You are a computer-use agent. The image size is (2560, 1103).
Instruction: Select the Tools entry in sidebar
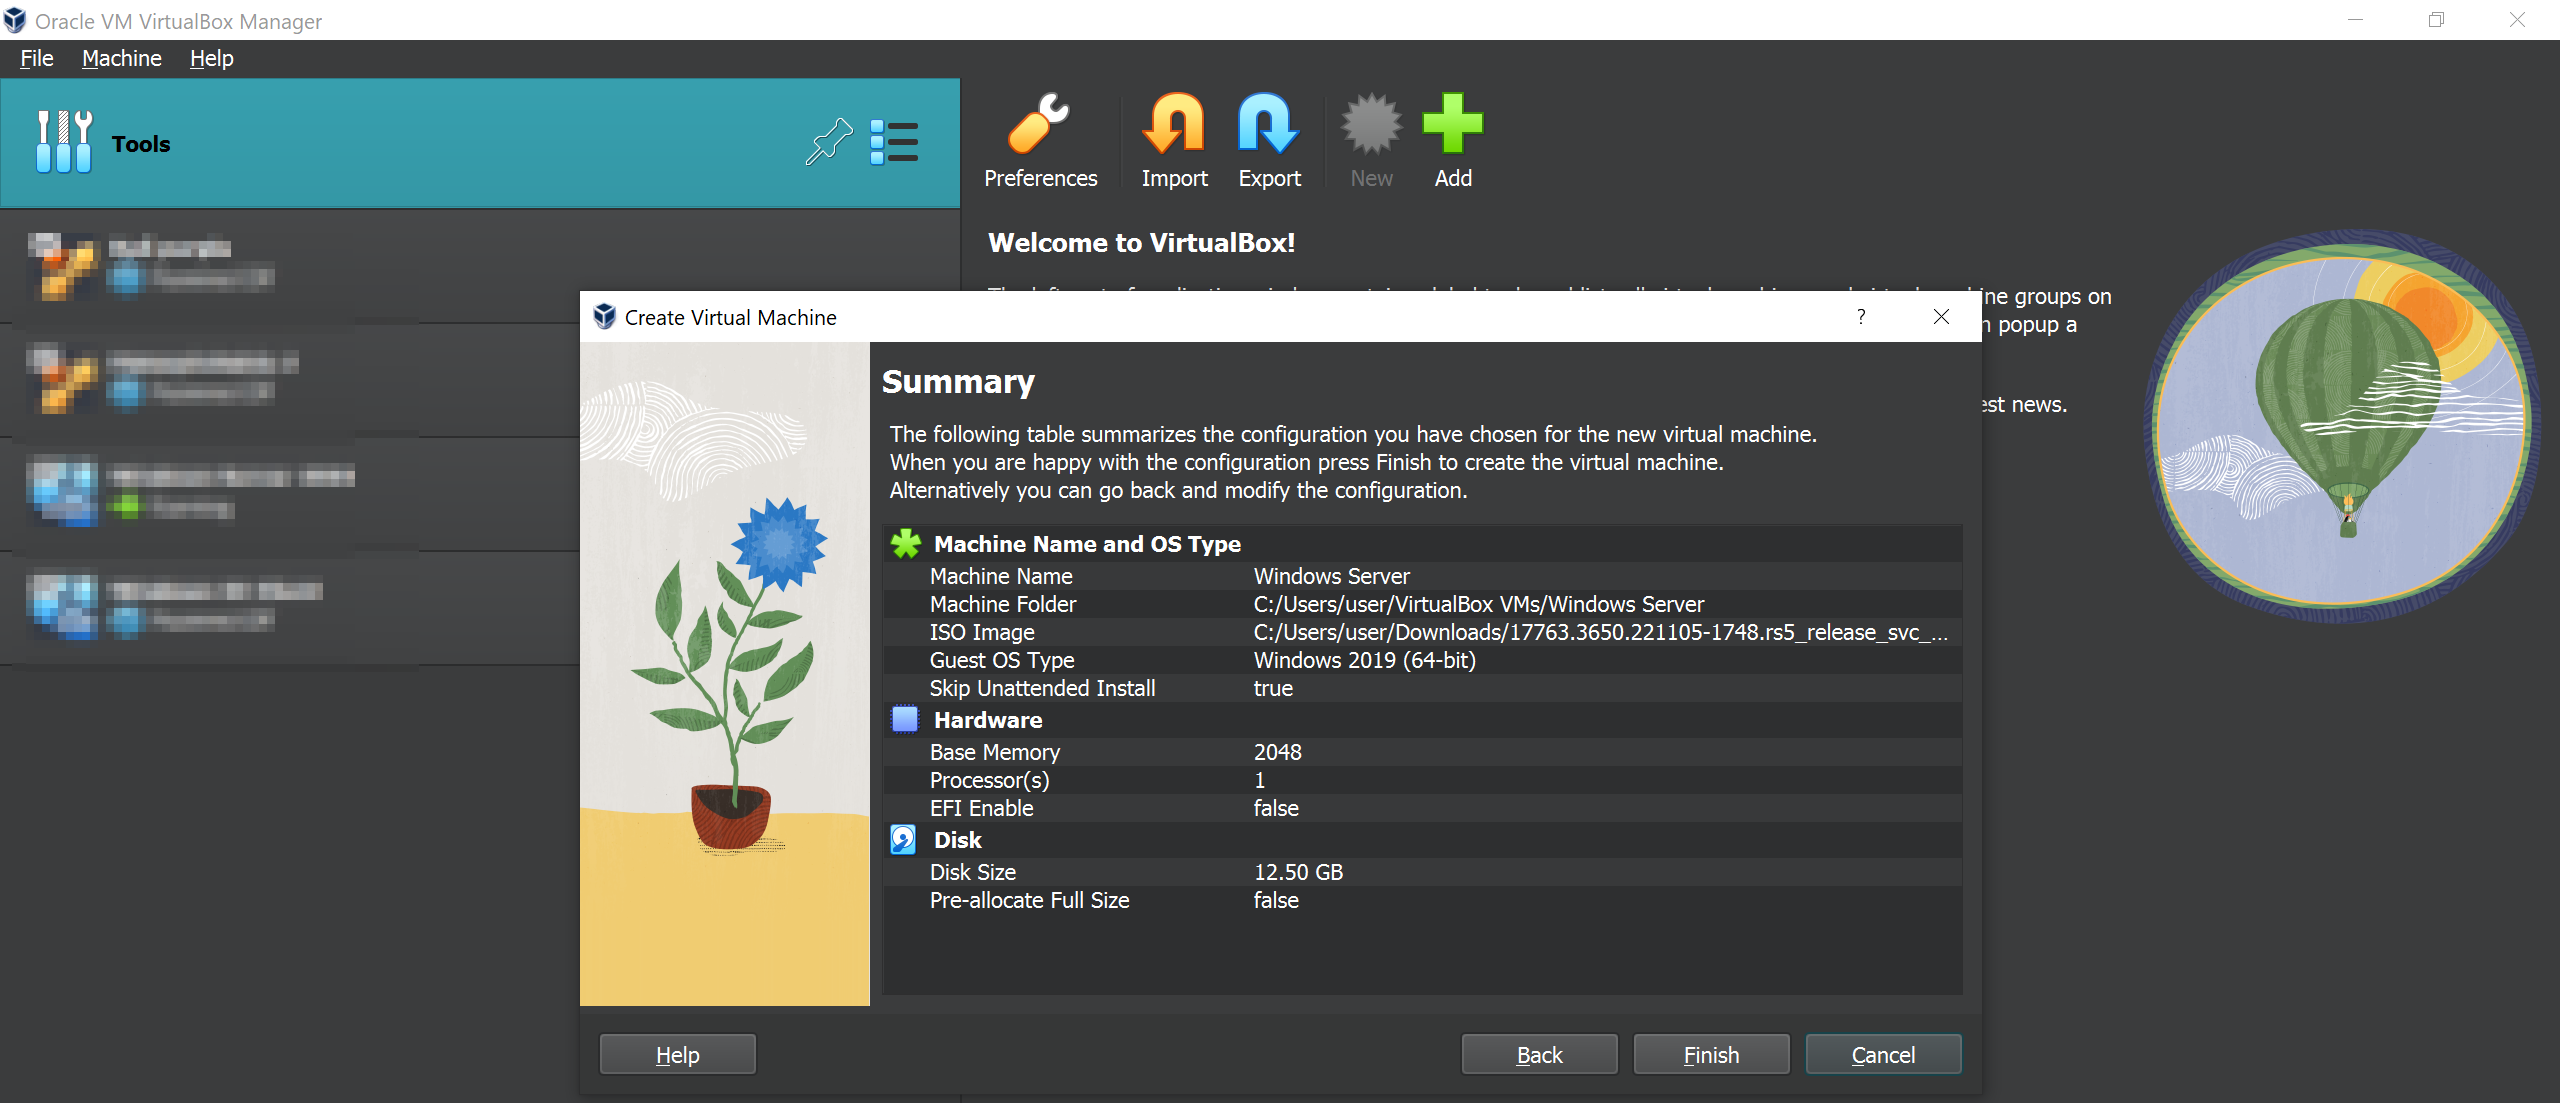tap(480, 143)
